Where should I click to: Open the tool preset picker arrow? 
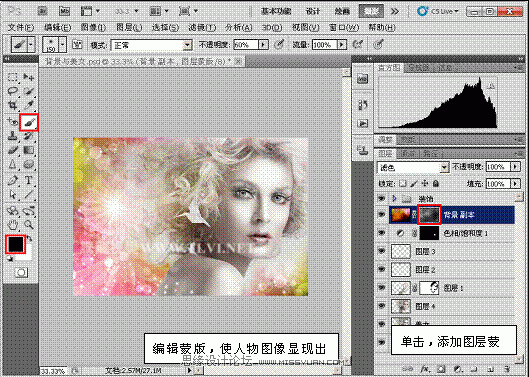click(31, 45)
